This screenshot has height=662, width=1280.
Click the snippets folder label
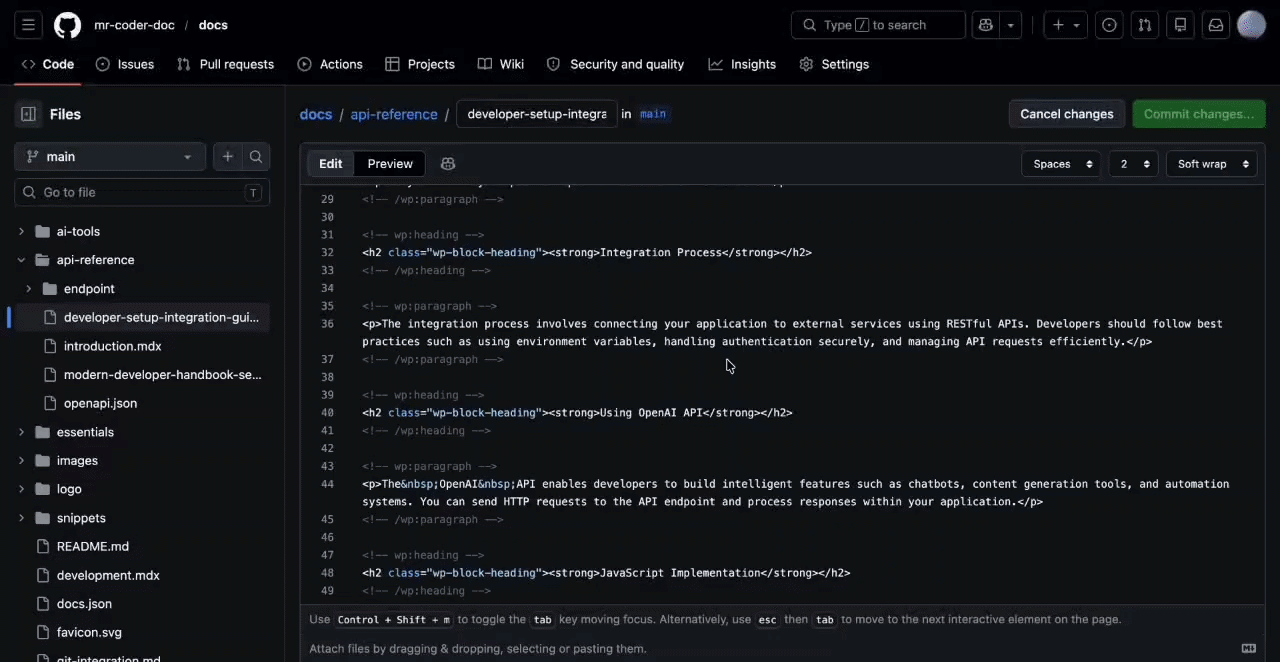(x=81, y=518)
